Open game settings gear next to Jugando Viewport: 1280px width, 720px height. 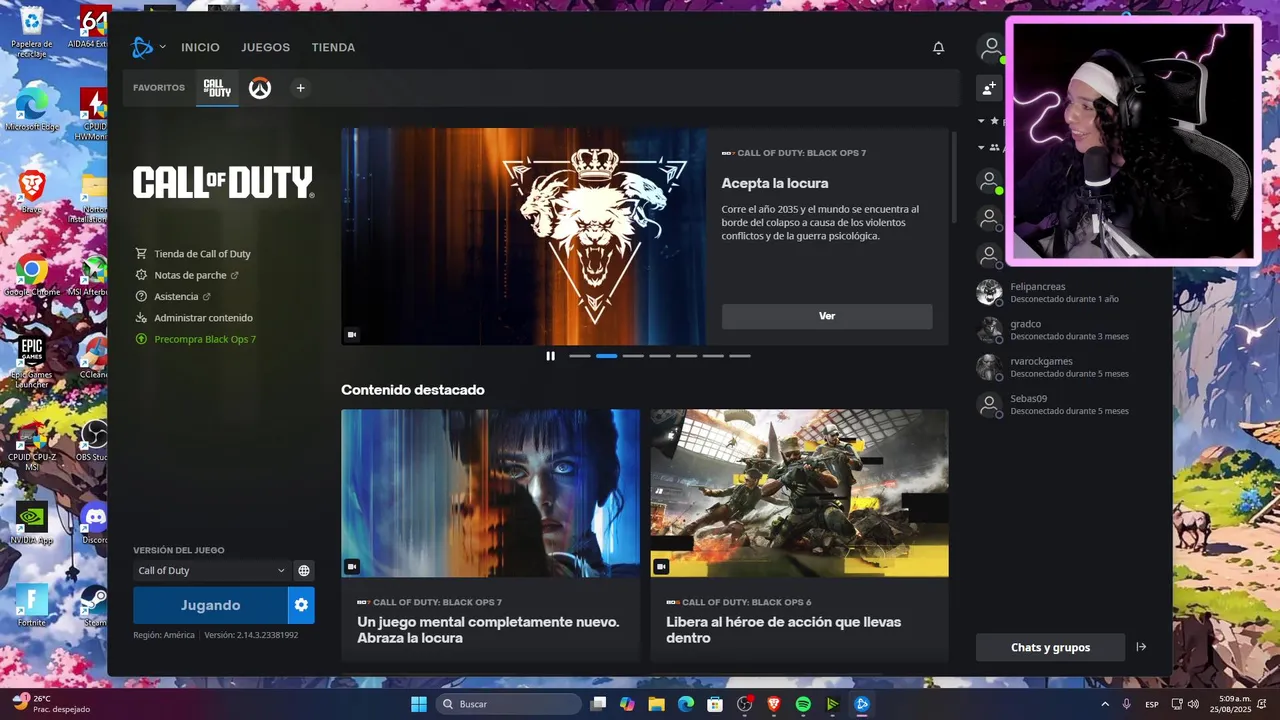click(301, 605)
